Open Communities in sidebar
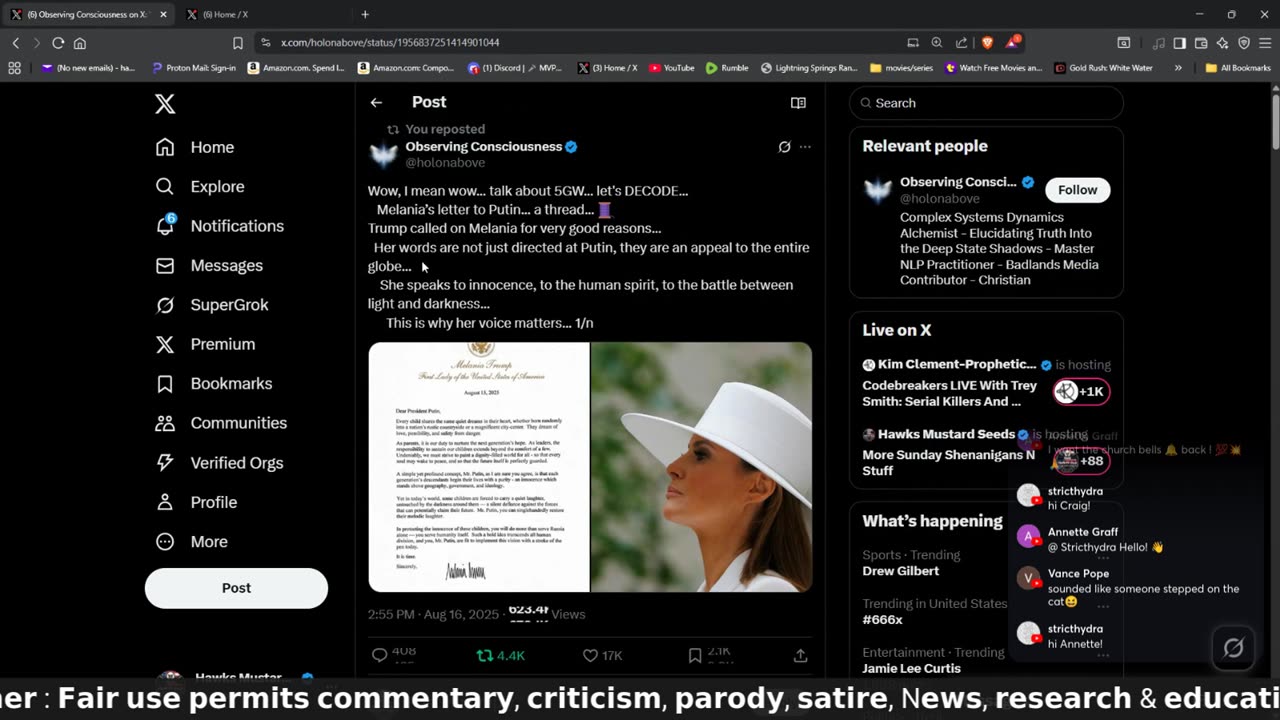The height and width of the screenshot is (720, 1280). click(221, 423)
